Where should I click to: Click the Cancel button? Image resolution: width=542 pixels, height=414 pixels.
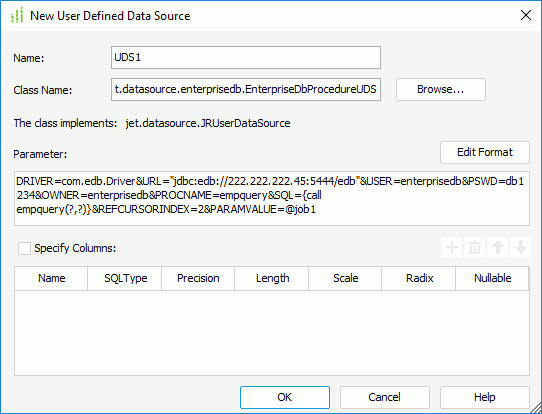pyautogui.click(x=385, y=397)
